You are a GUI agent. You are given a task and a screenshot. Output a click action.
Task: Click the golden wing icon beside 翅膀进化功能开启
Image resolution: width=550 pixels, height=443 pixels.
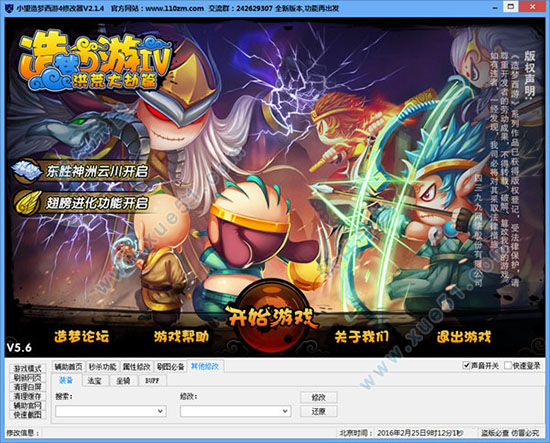pos(28,203)
